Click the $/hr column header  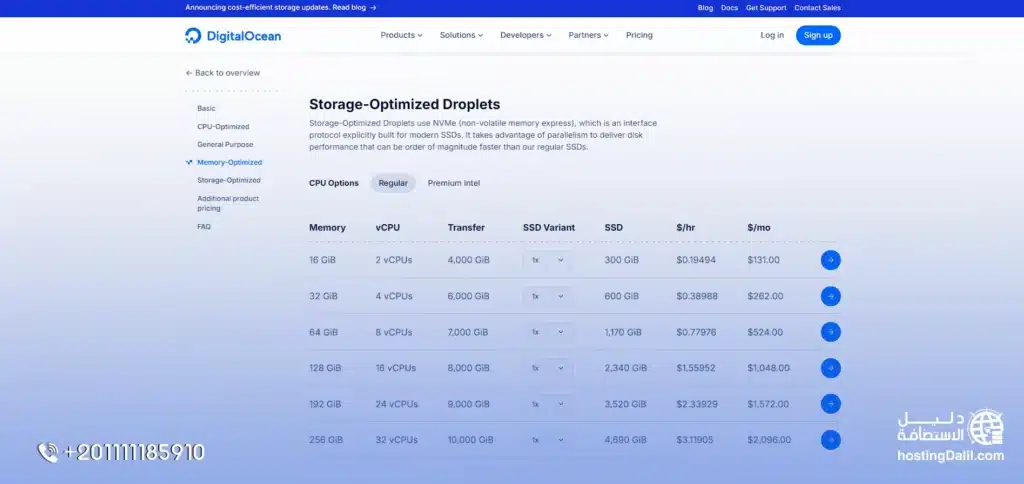click(686, 228)
